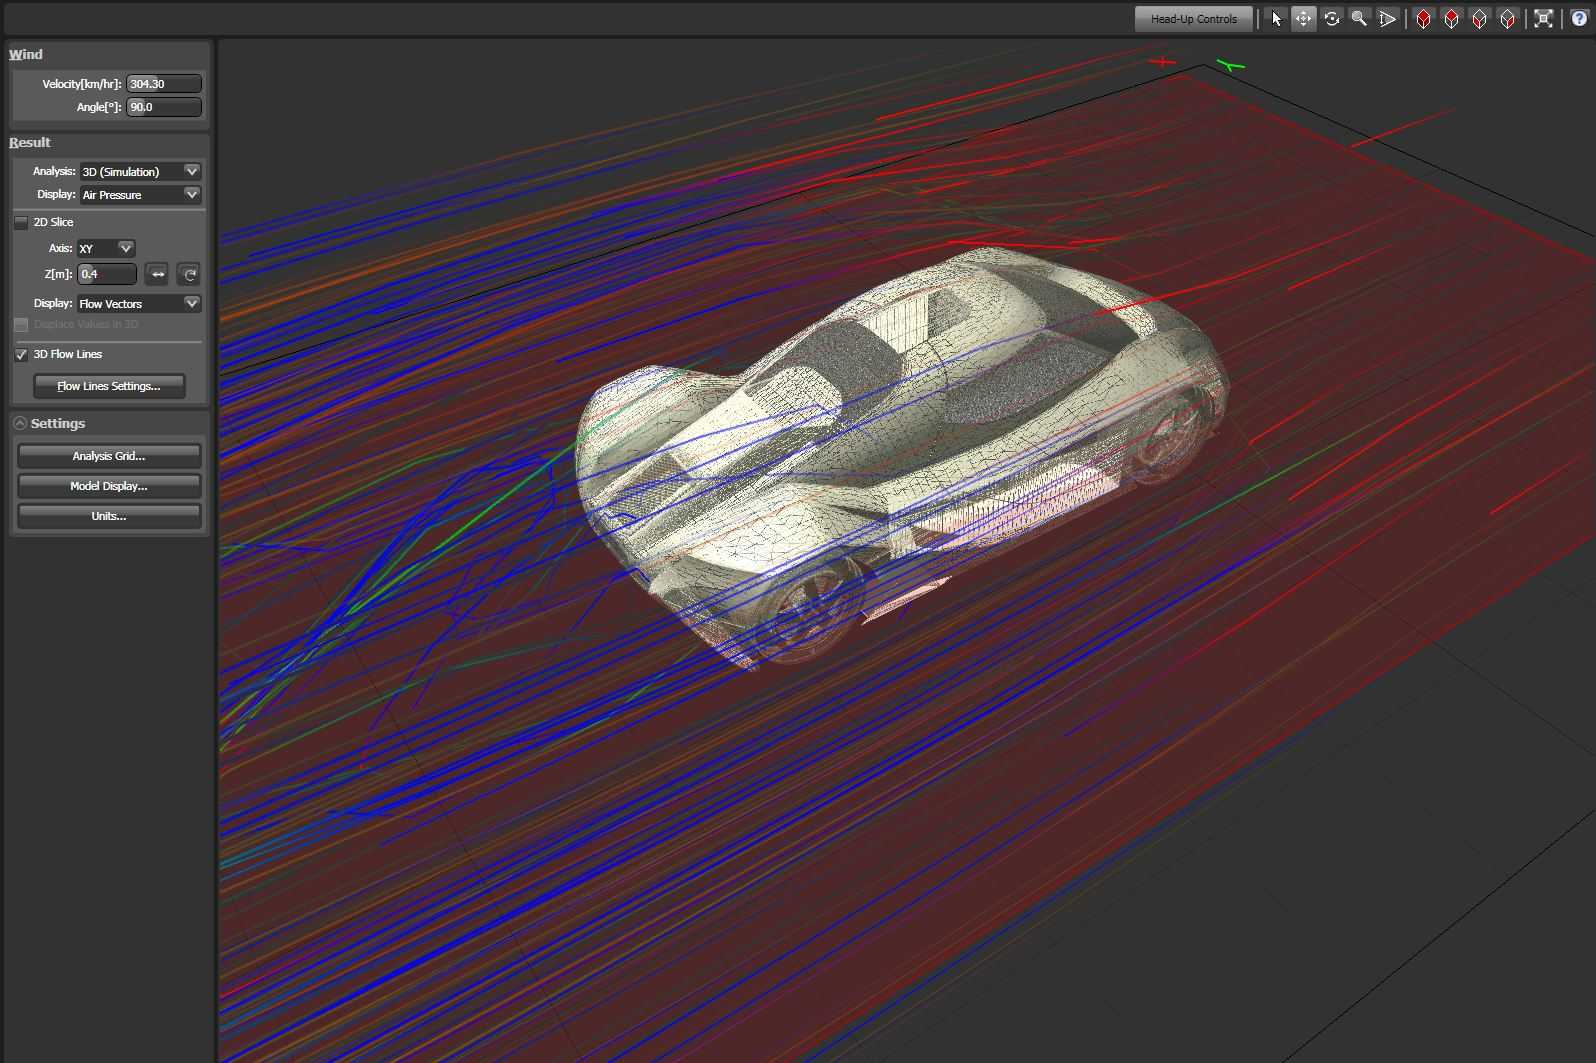The height and width of the screenshot is (1063, 1596).
Task: Open the Units dialog
Action: coord(109,516)
